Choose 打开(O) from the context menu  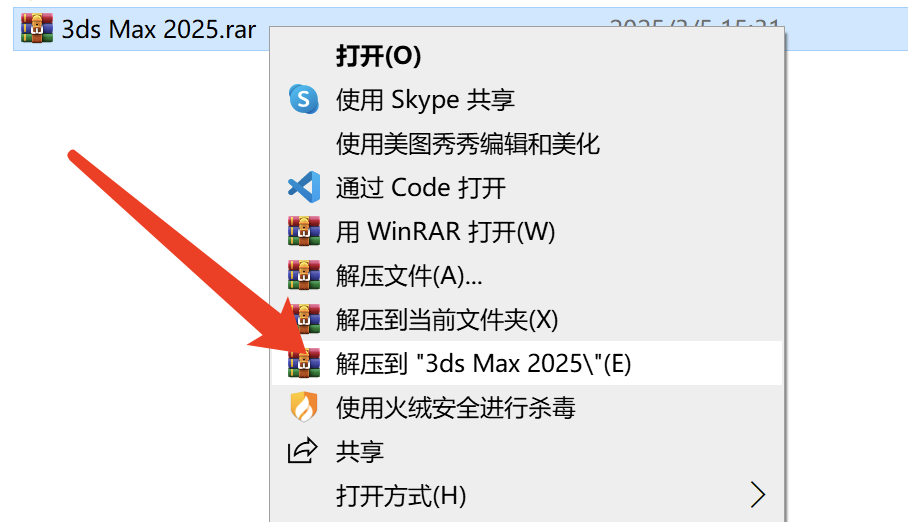point(379,56)
